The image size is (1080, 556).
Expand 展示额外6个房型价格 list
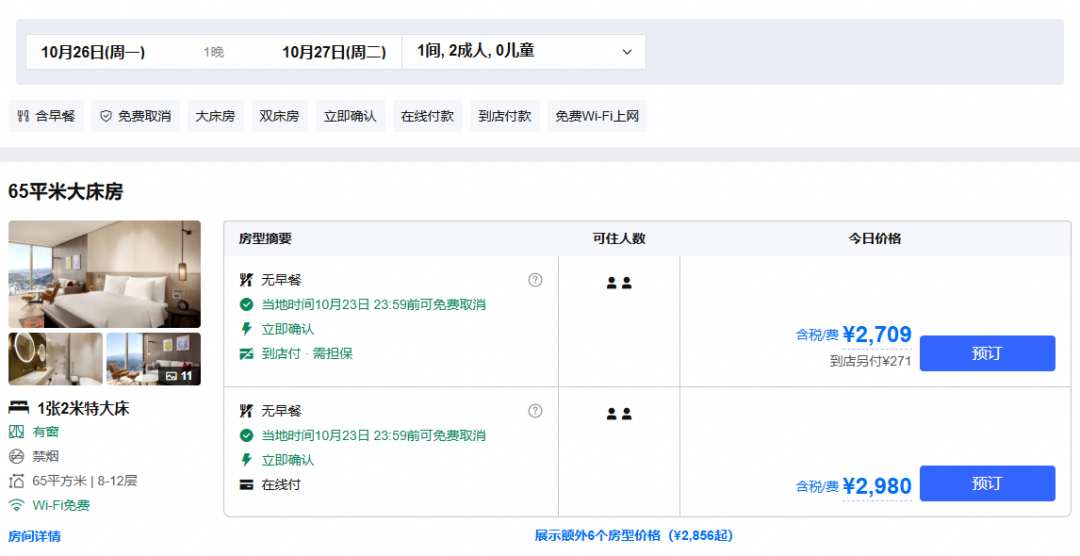[x=634, y=535]
